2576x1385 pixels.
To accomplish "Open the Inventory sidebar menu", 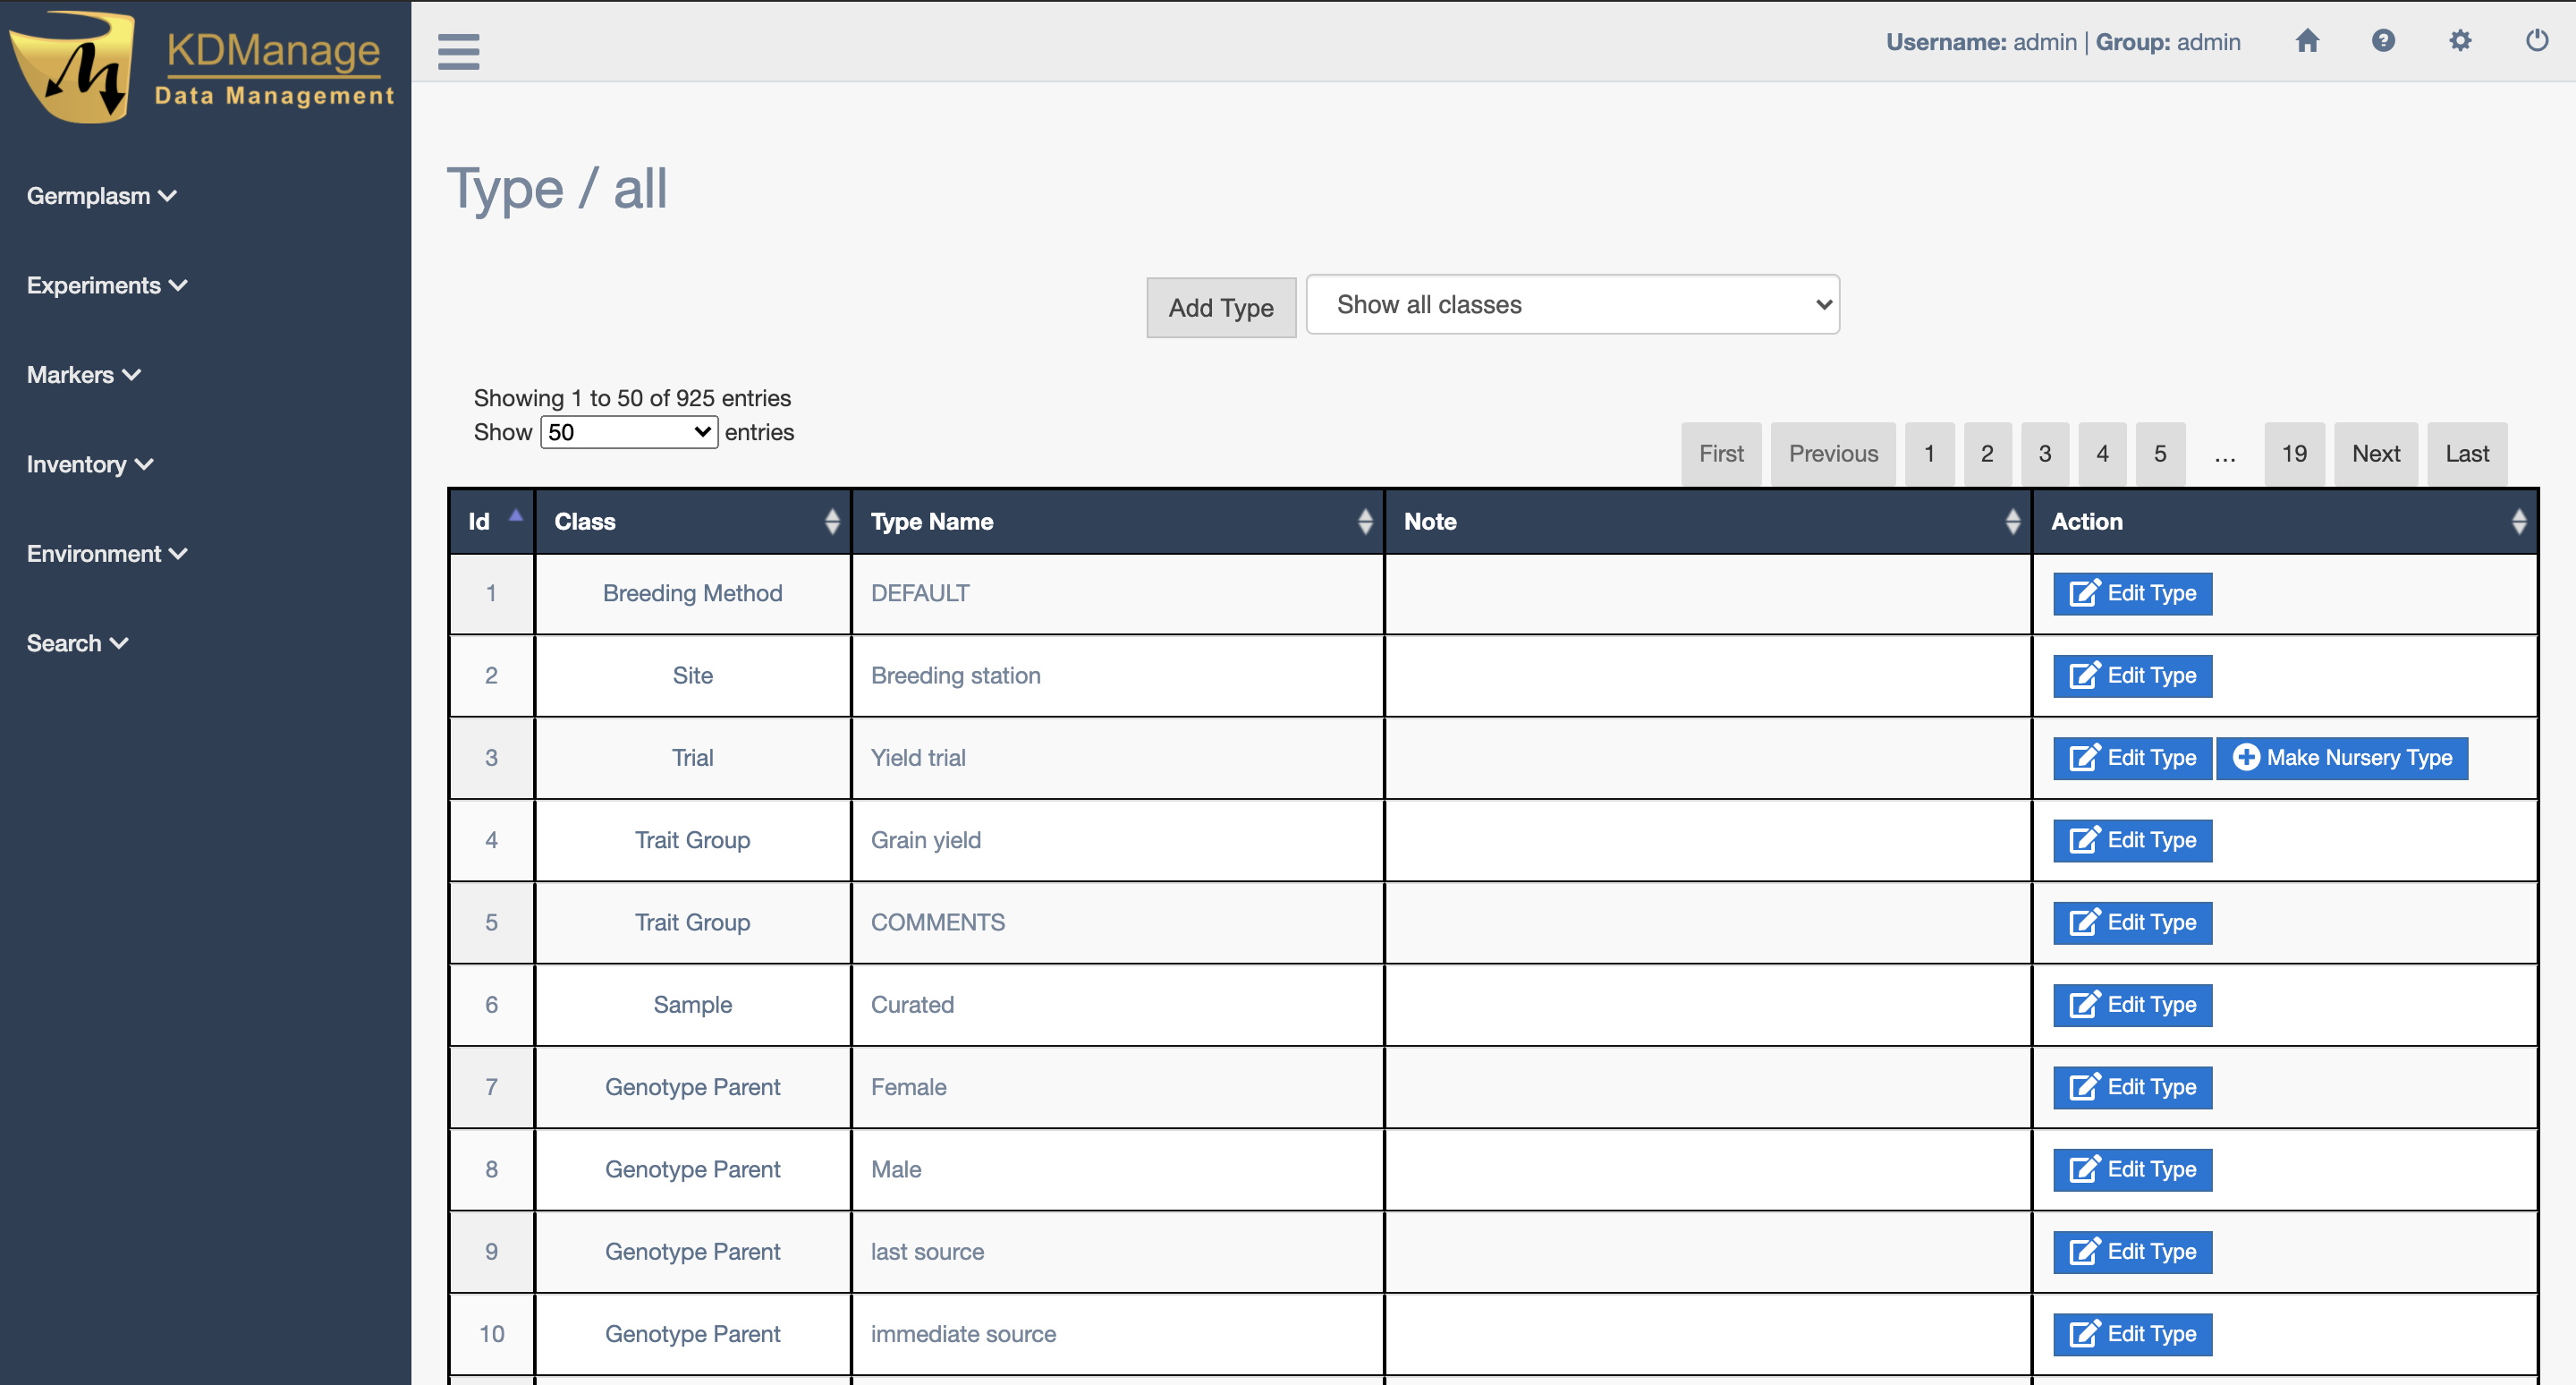I will [x=89, y=464].
